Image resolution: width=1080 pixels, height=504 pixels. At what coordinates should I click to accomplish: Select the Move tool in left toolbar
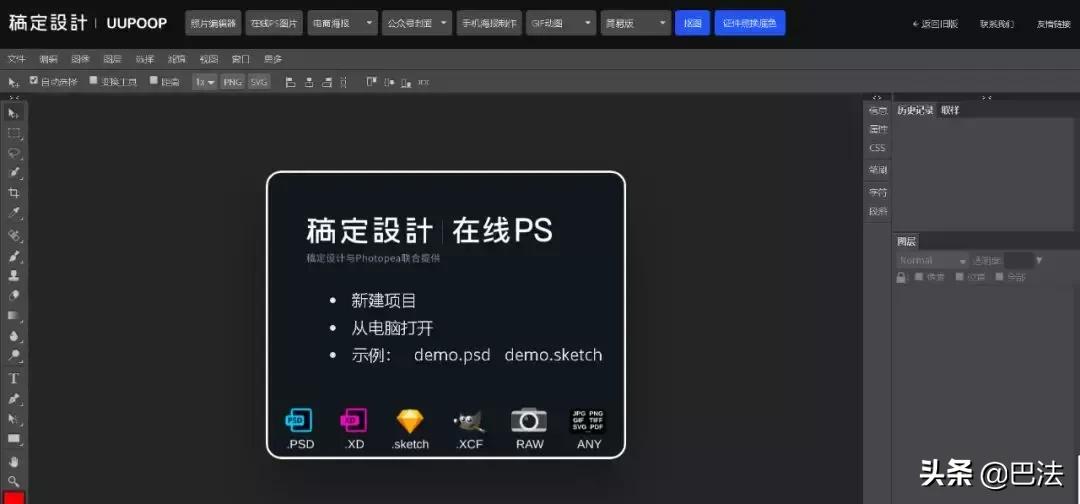14,113
